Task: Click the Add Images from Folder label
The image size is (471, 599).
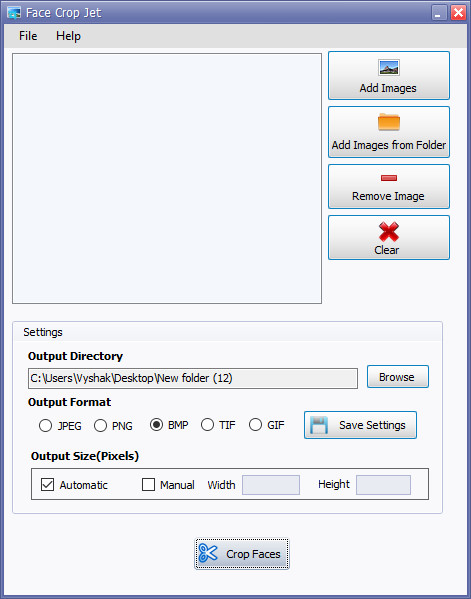Action: pyautogui.click(x=389, y=145)
